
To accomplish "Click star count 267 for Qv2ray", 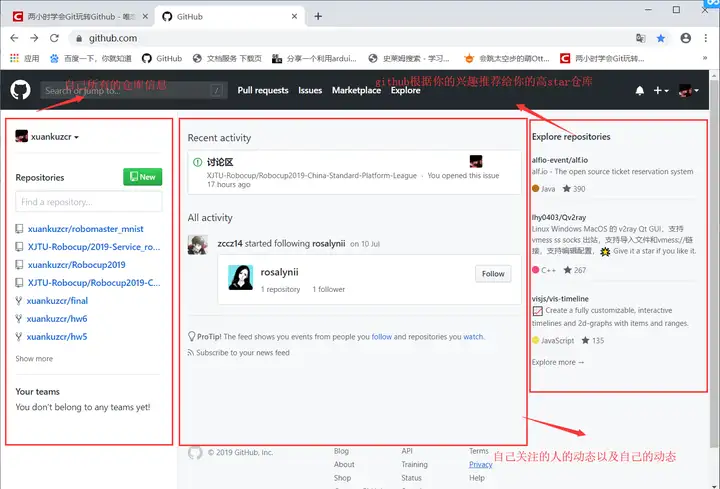I will pyautogui.click(x=575, y=270).
